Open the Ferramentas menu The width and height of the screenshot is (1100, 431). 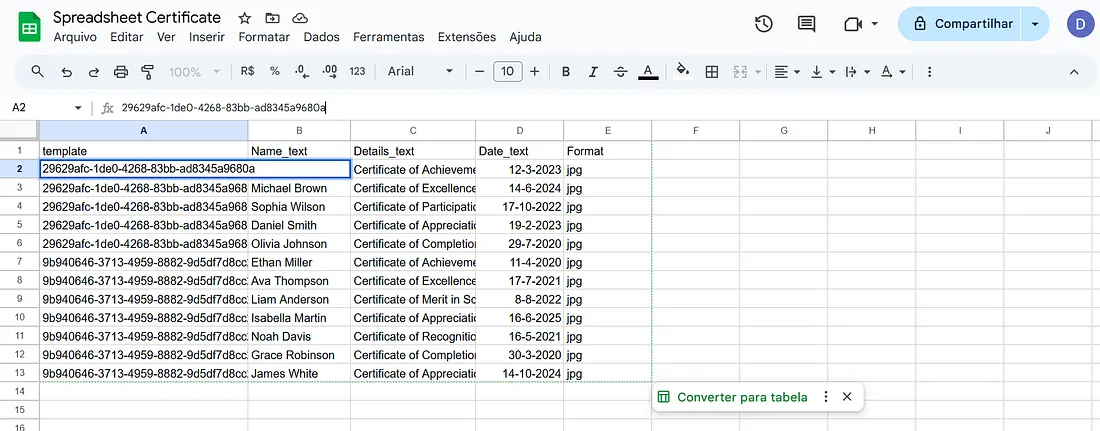(x=389, y=37)
